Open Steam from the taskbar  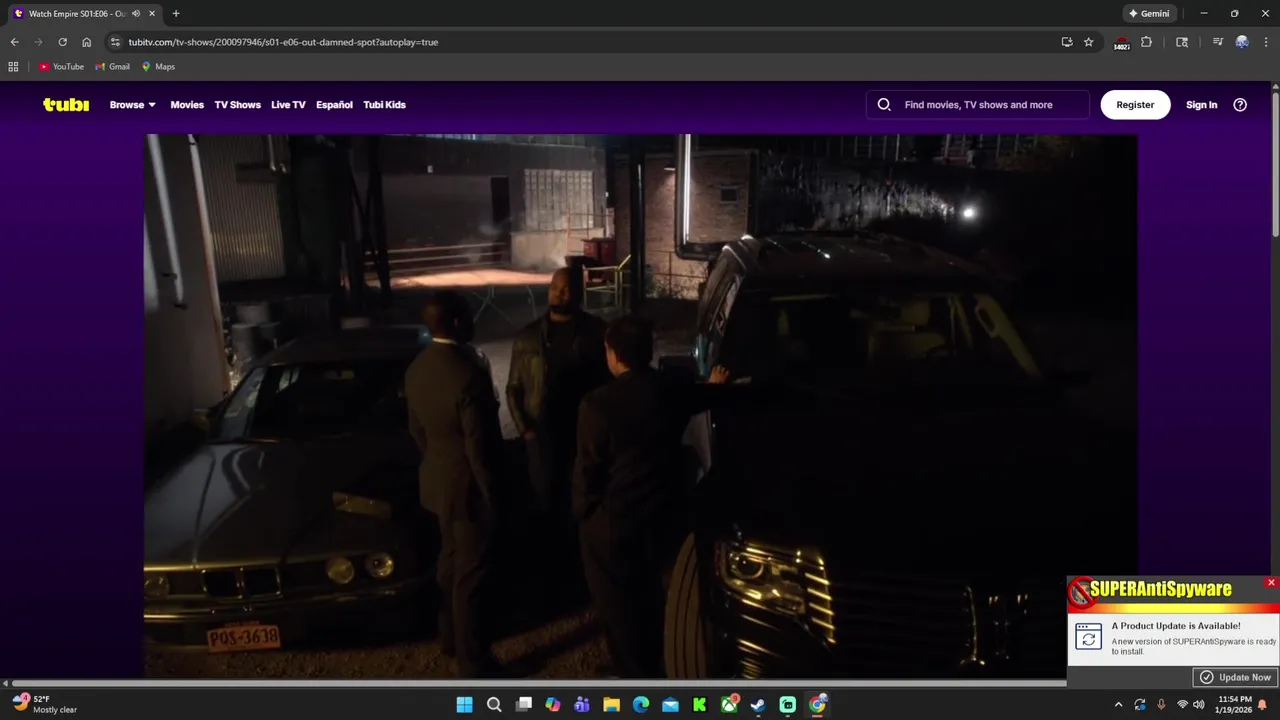[758, 704]
